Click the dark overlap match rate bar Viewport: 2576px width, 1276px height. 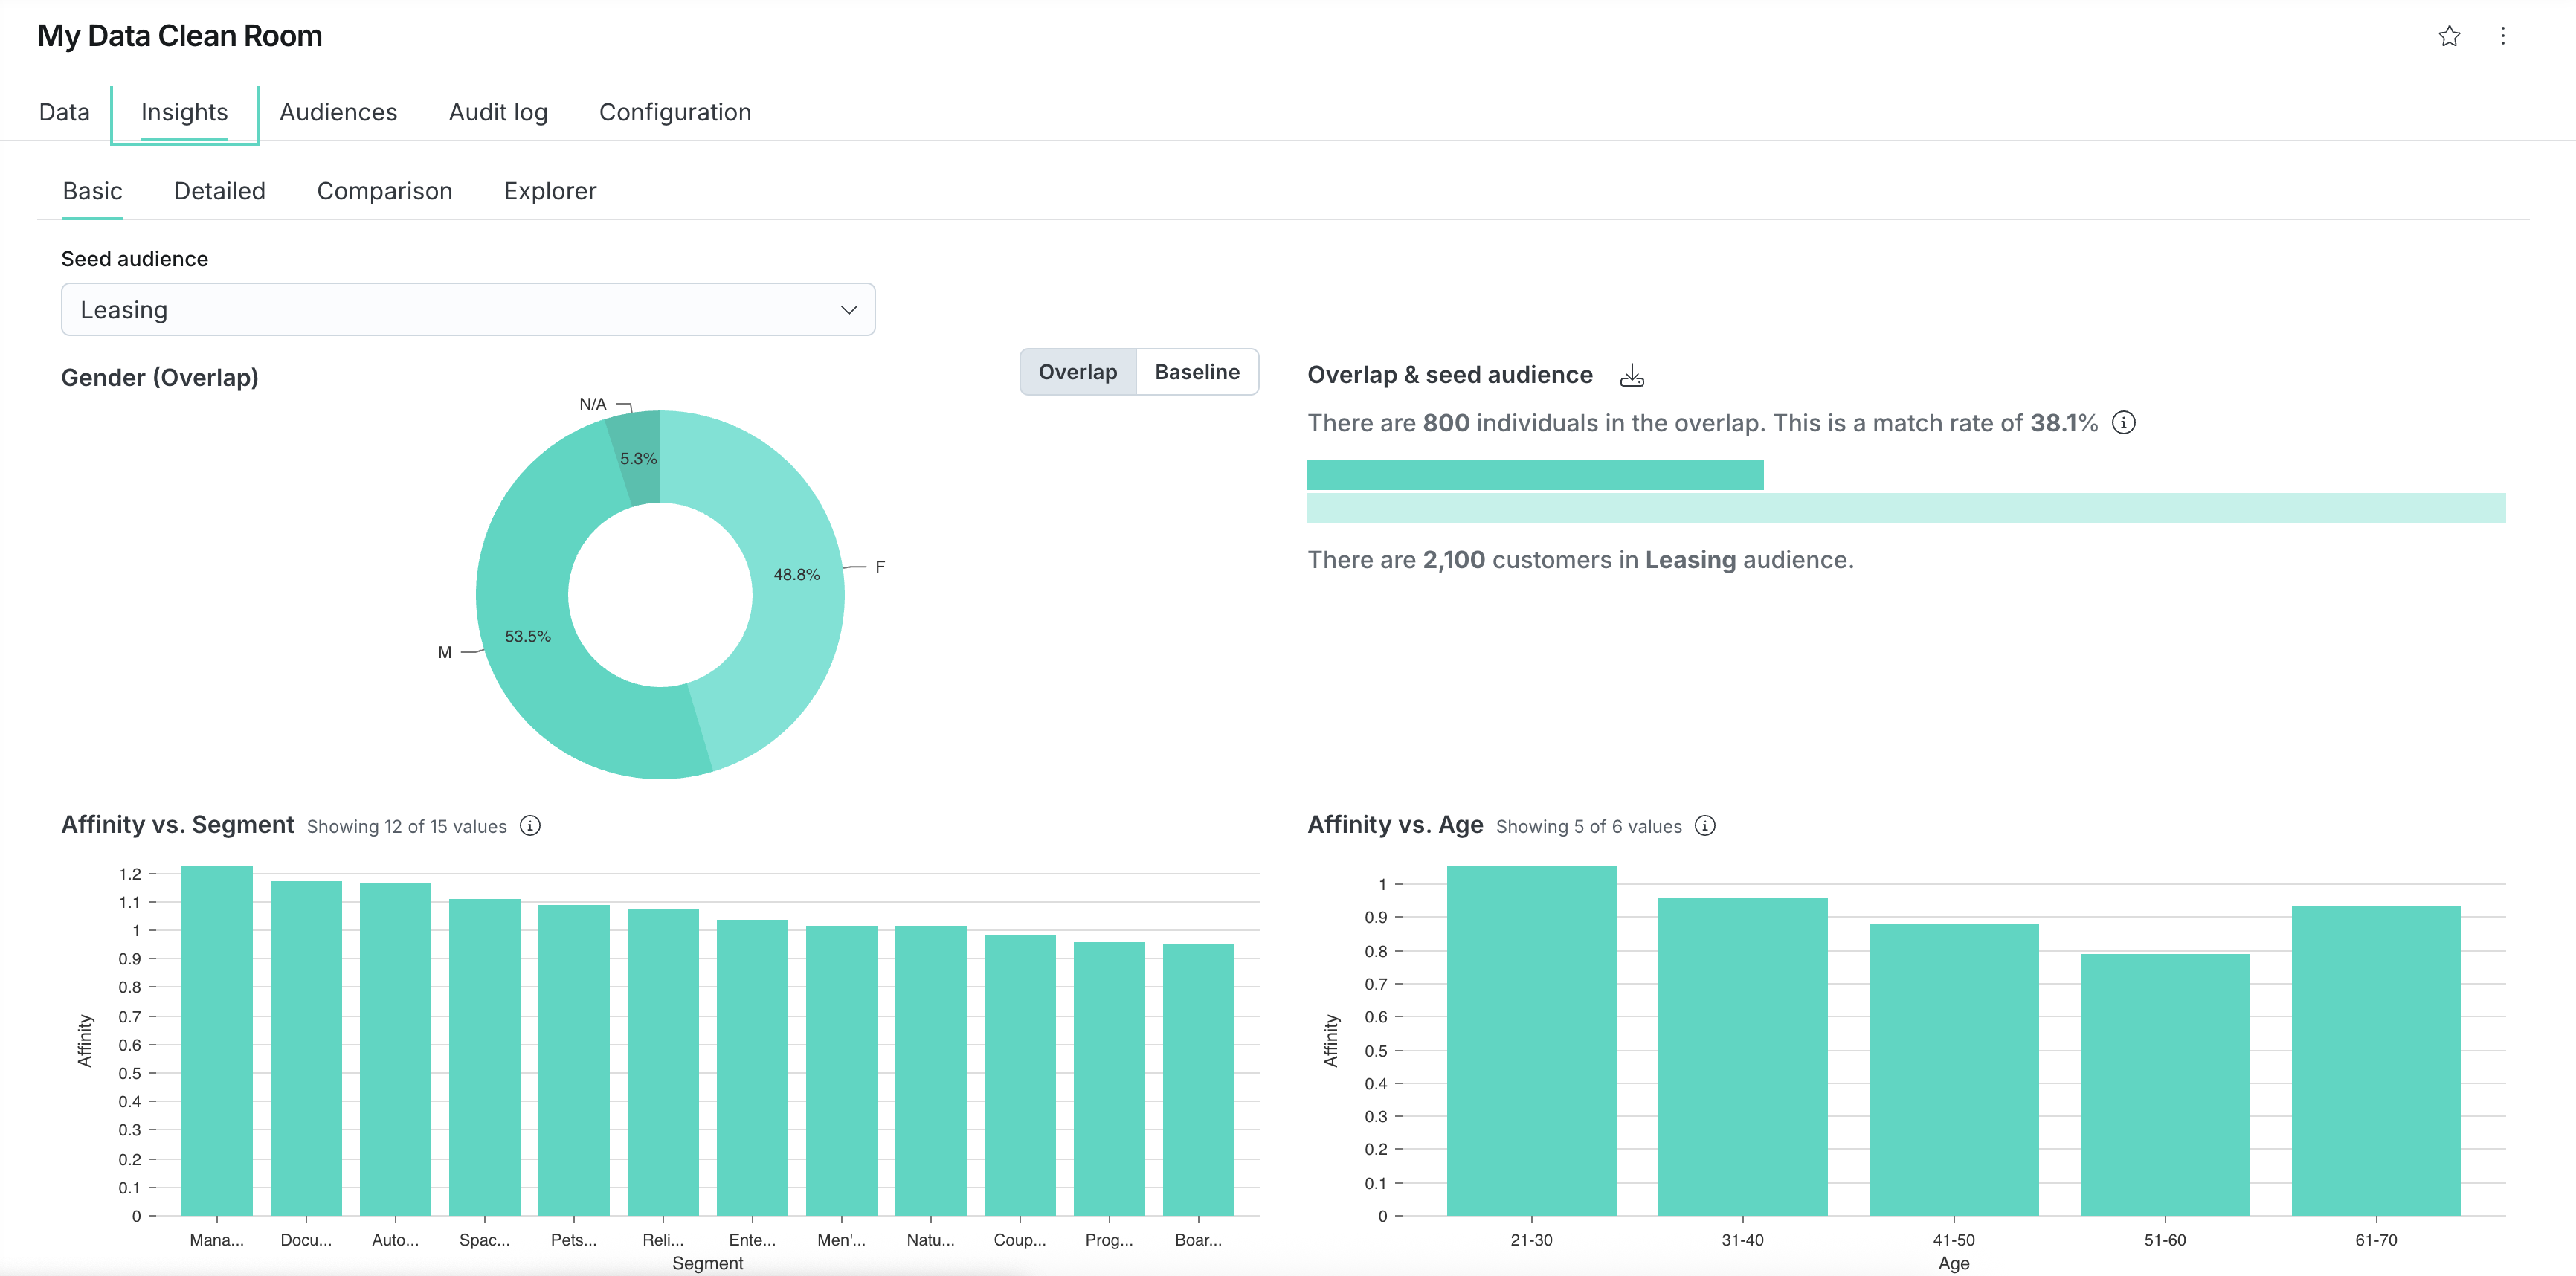(1534, 475)
